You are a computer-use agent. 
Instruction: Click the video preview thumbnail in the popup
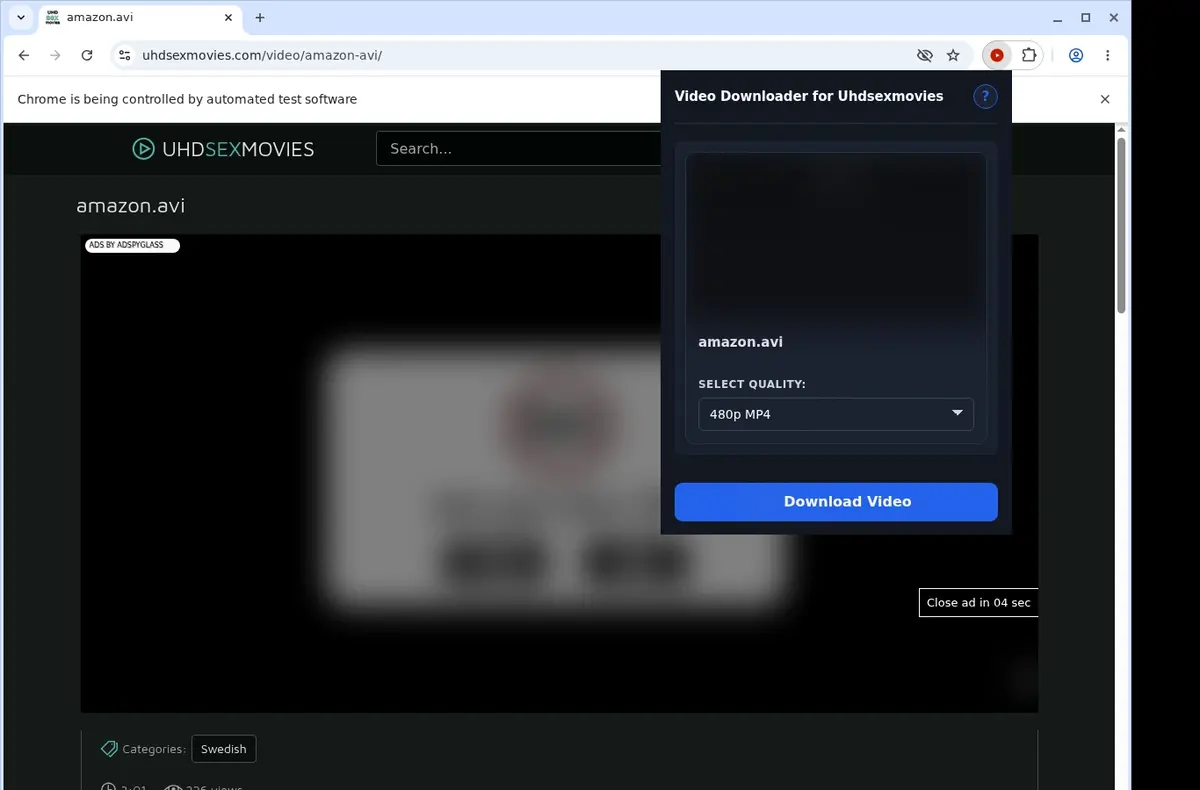(836, 237)
